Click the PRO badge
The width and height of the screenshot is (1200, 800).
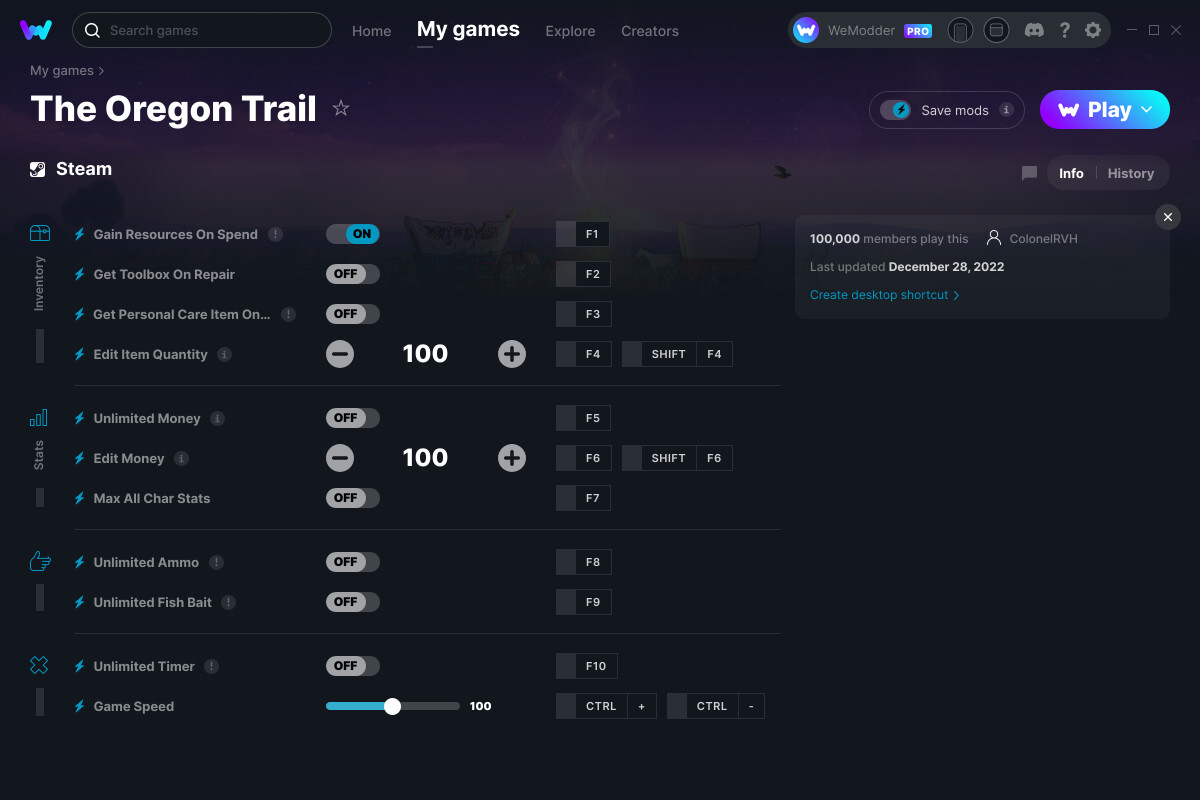coord(918,31)
